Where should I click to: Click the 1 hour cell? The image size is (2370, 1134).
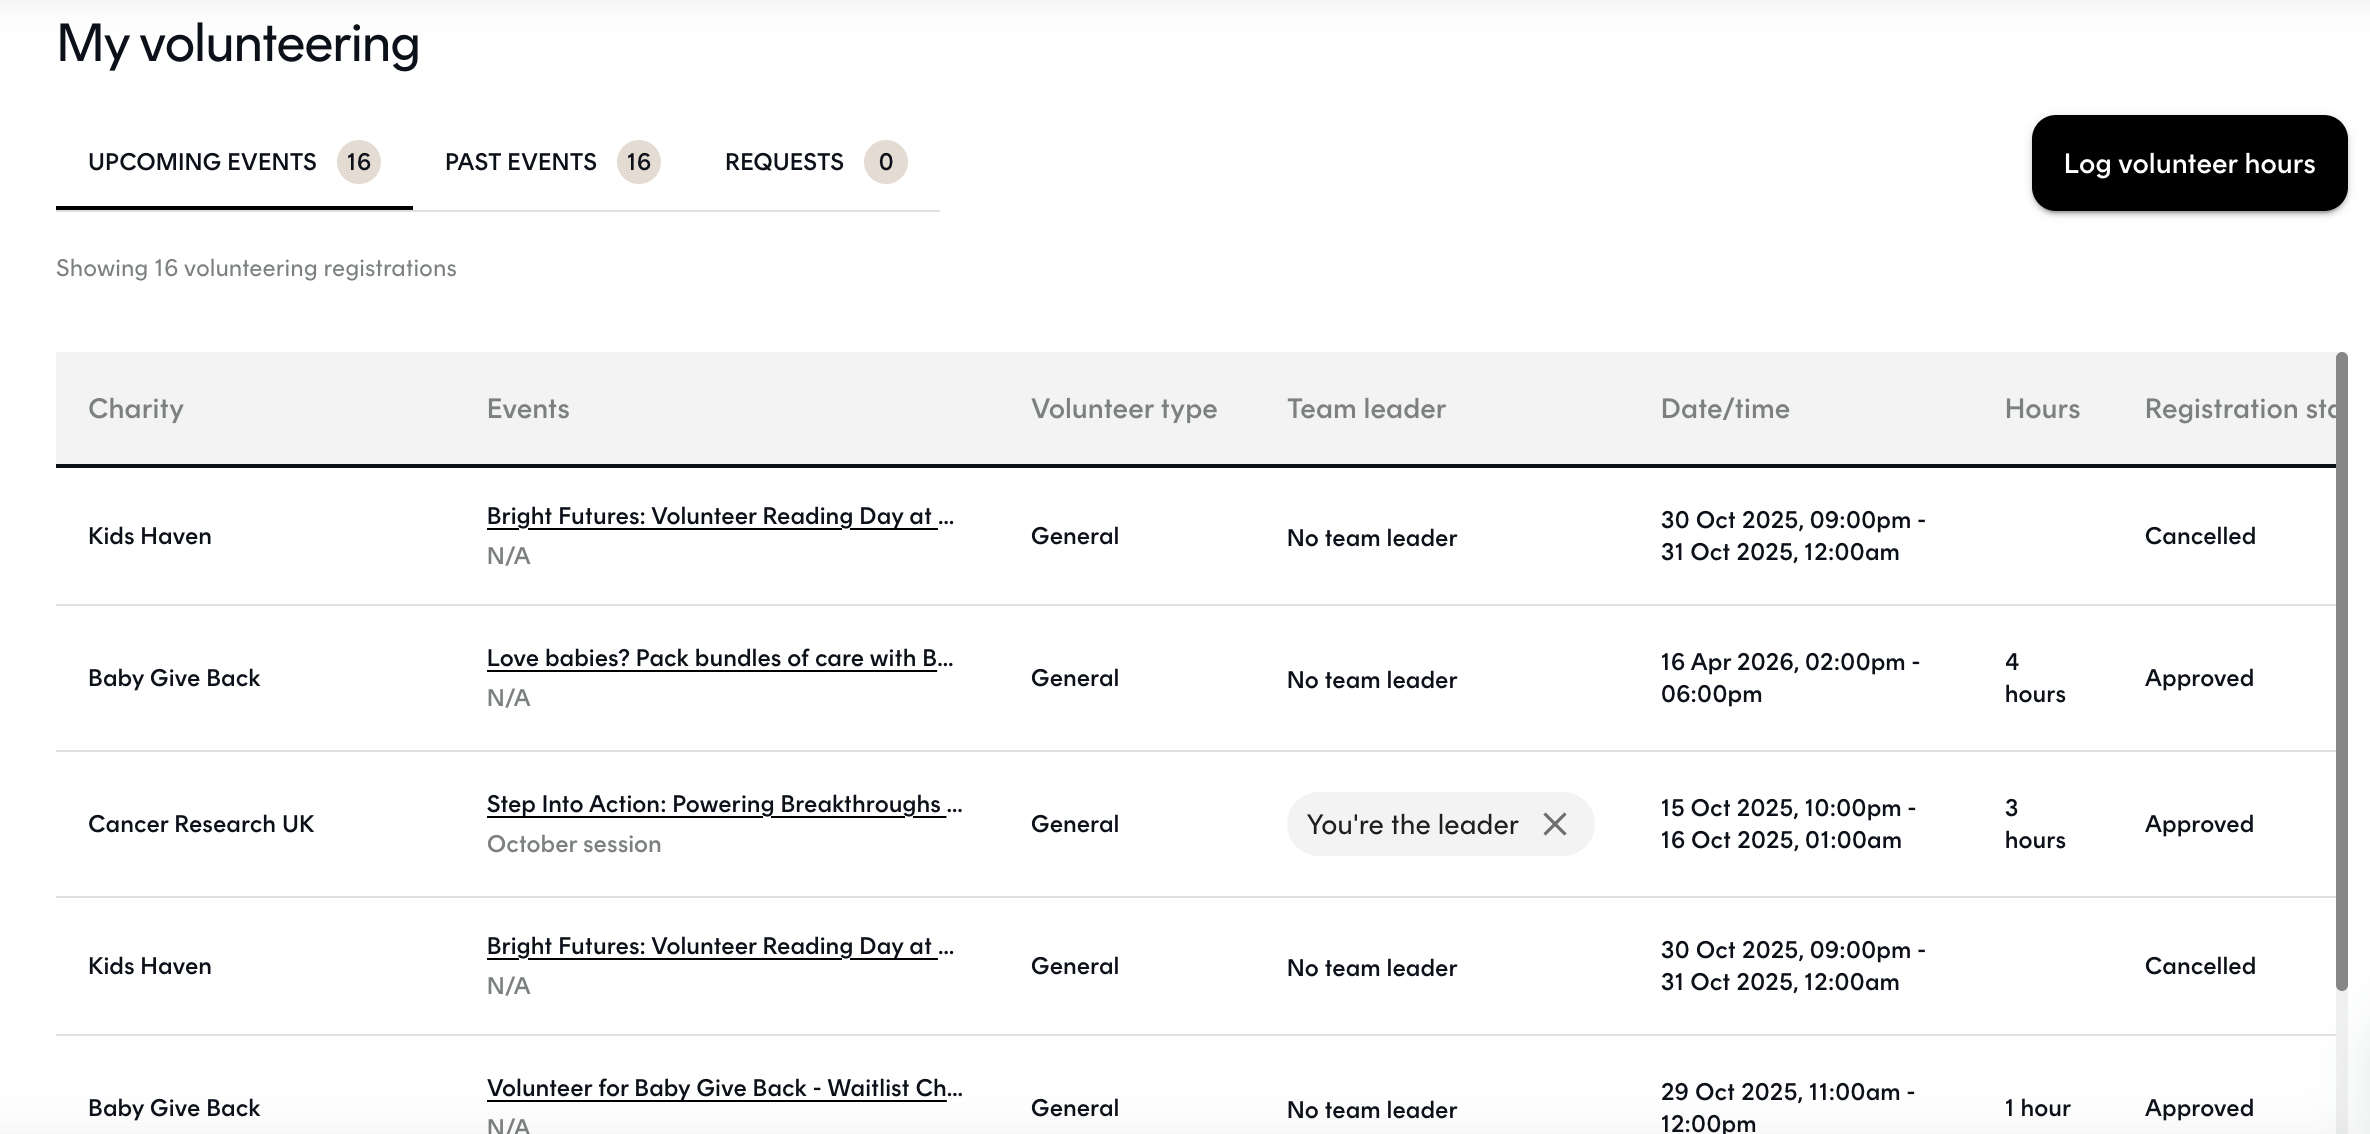click(2038, 1108)
